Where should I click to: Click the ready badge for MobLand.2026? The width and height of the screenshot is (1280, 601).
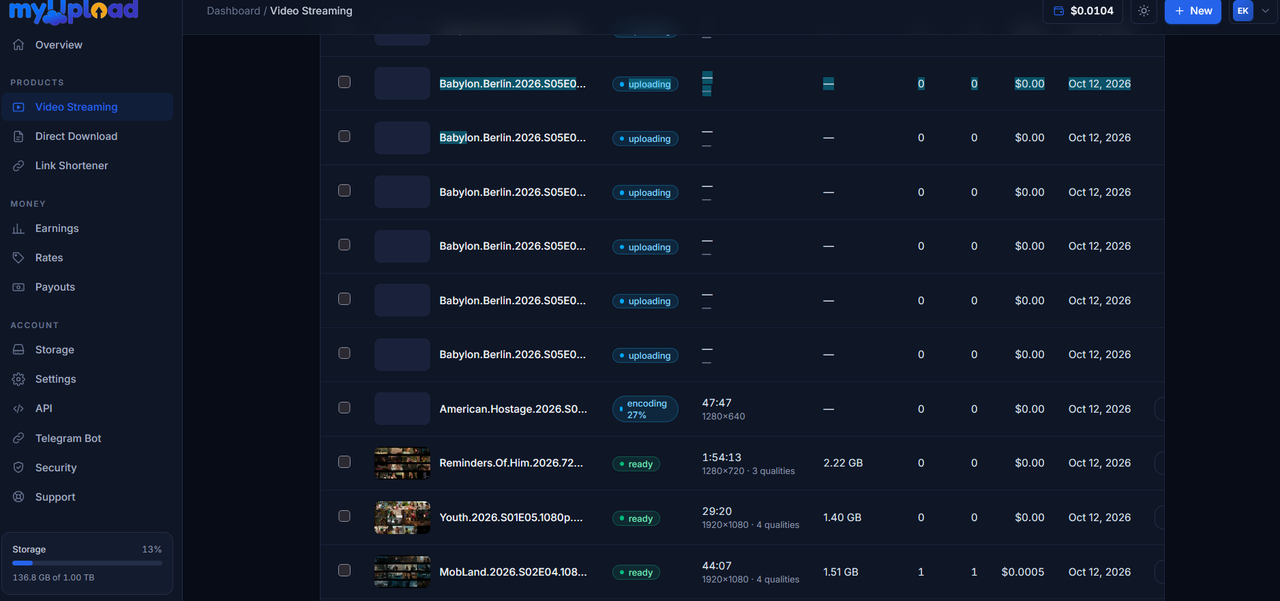point(636,572)
